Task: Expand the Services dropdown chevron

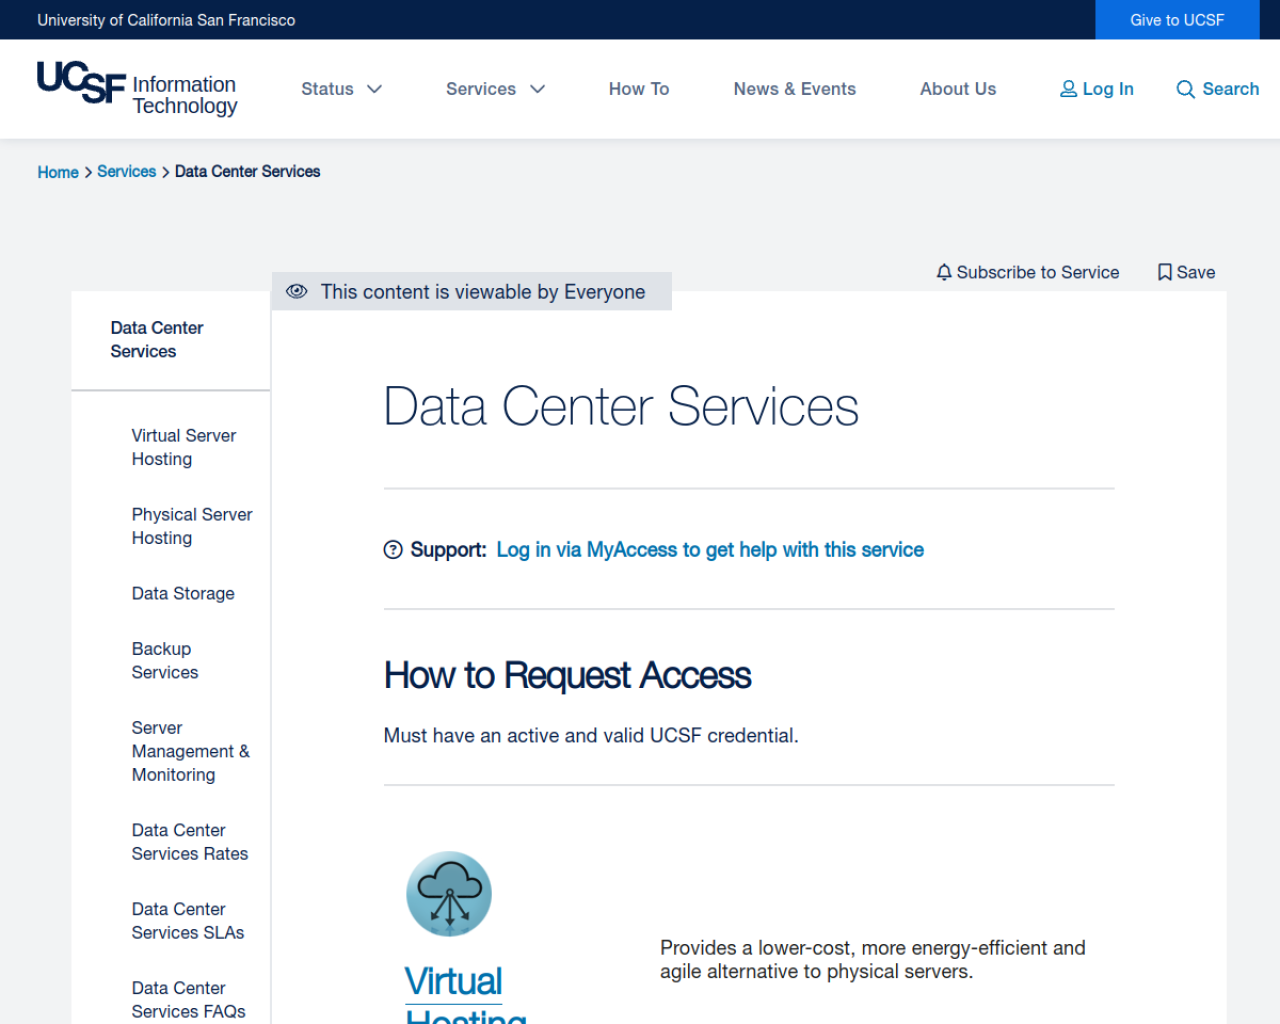Action: (538, 89)
